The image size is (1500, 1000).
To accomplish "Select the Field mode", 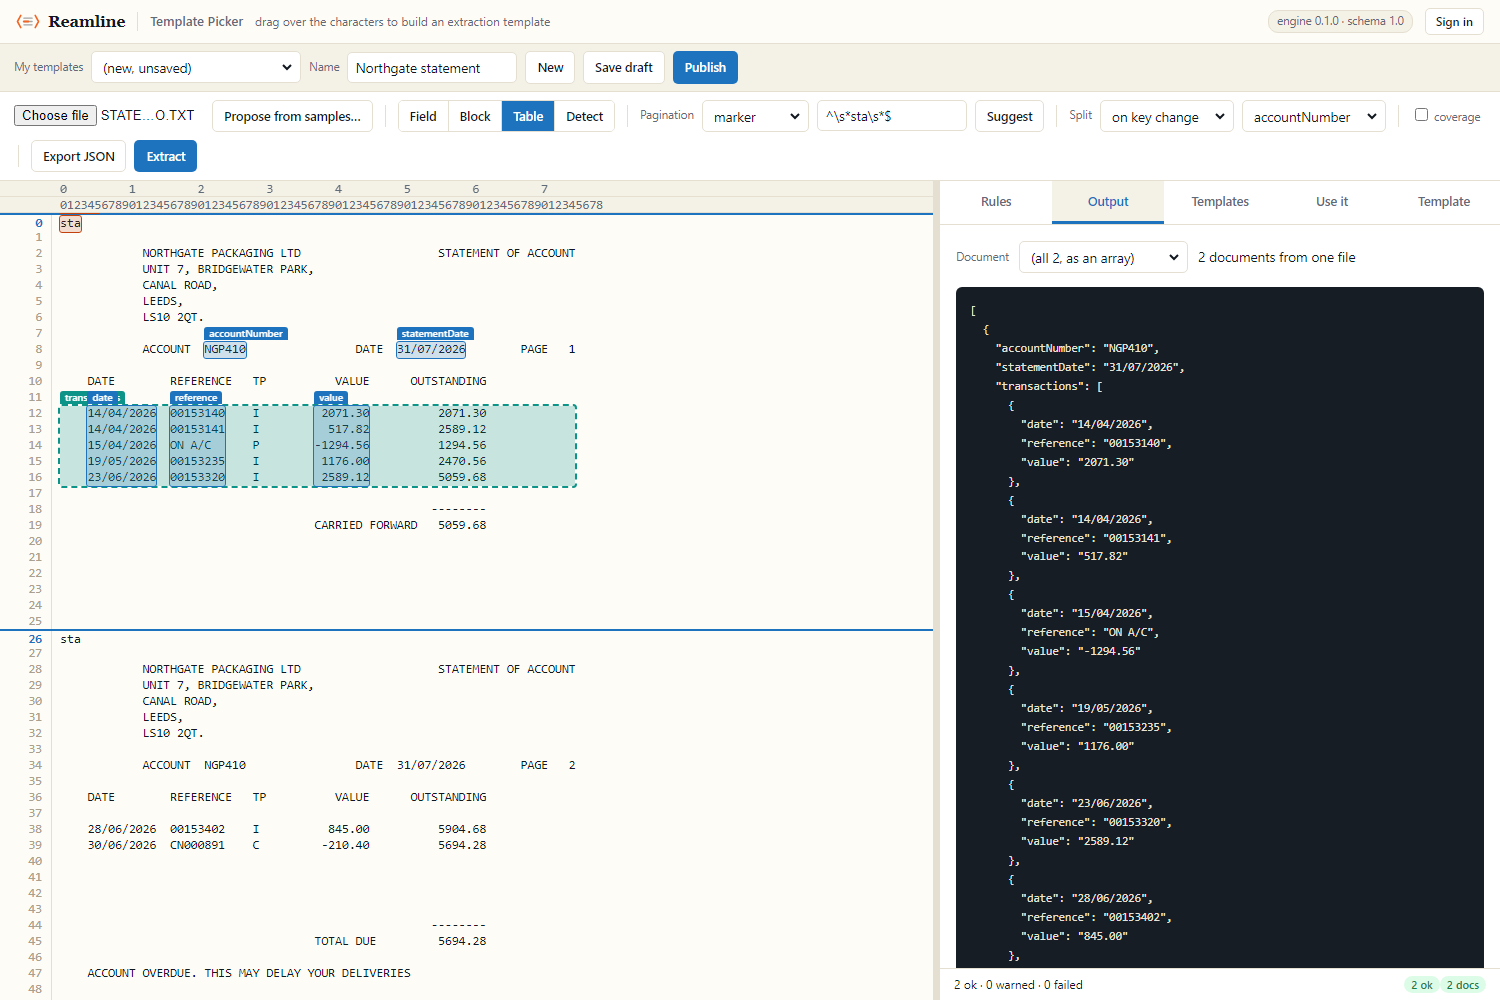I will 423,116.
